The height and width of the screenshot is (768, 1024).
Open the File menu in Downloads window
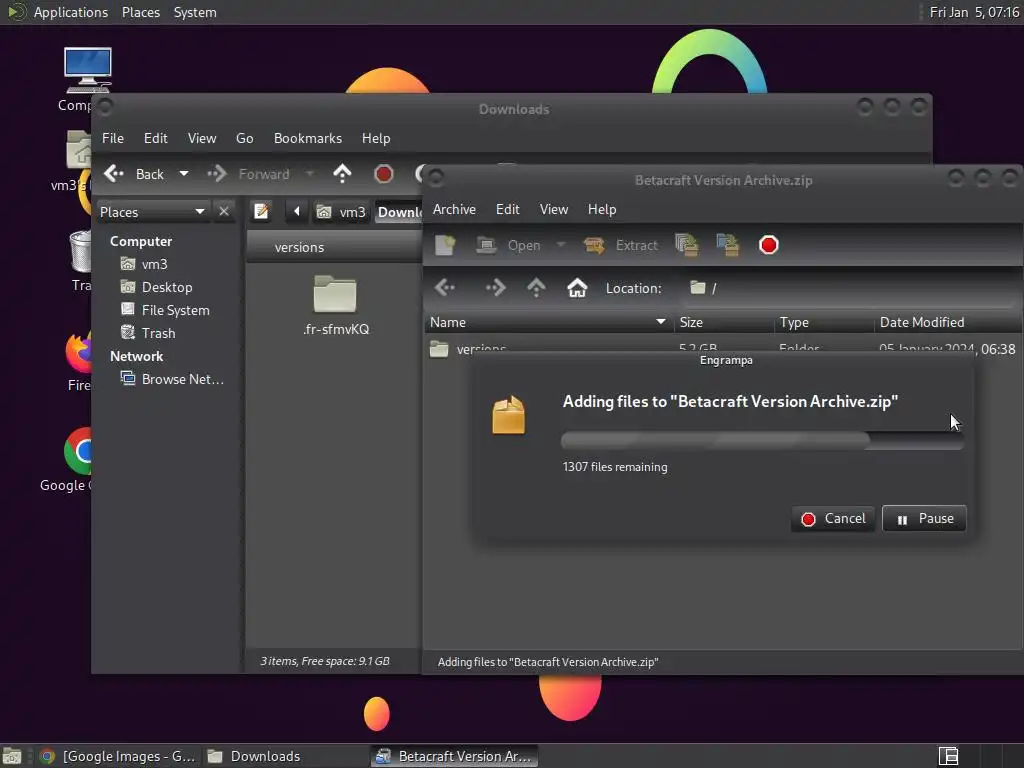click(x=112, y=138)
